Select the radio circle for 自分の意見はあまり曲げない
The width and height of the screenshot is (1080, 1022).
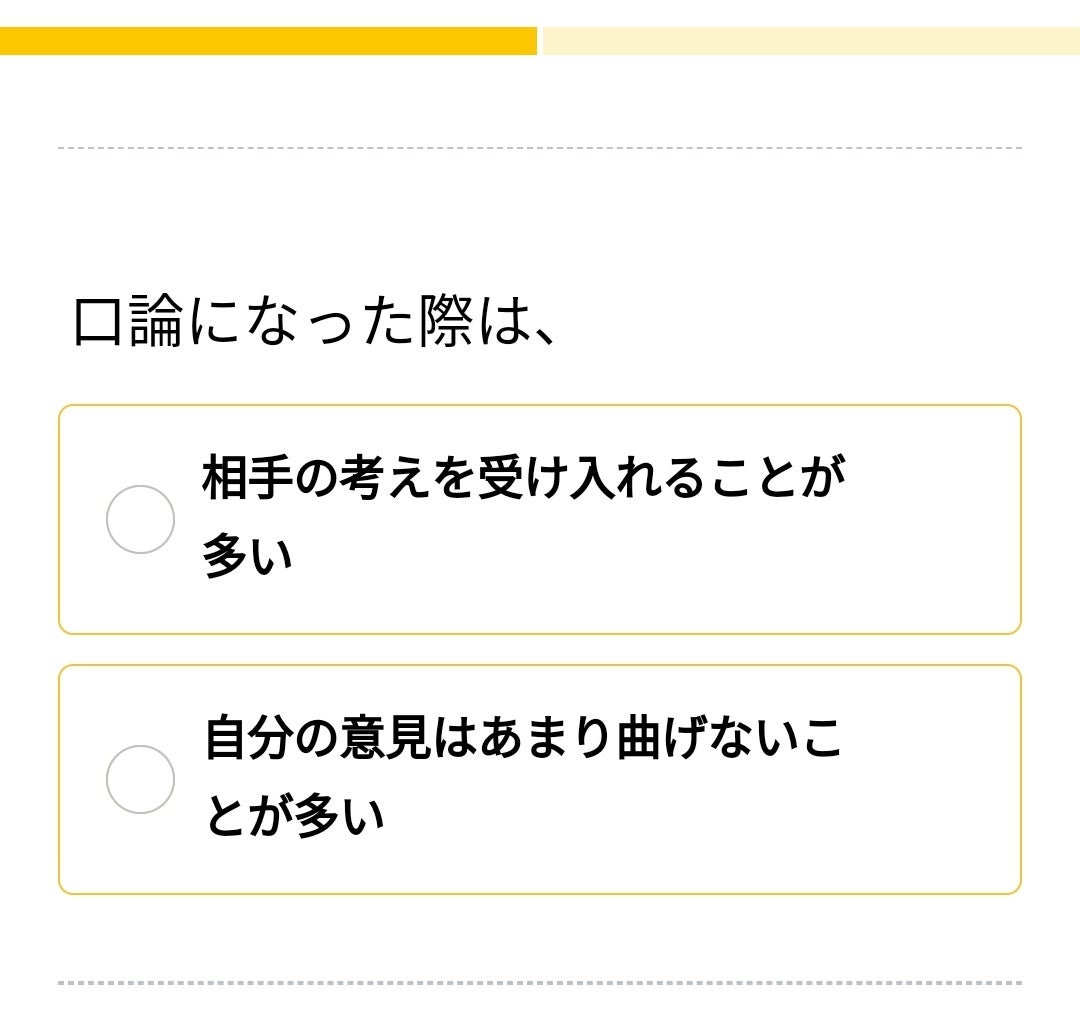140,779
